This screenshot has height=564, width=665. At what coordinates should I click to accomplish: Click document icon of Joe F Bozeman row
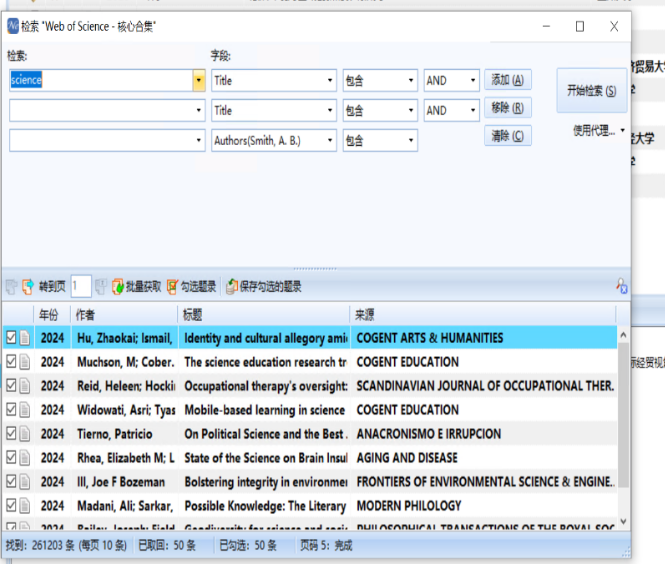[25, 482]
